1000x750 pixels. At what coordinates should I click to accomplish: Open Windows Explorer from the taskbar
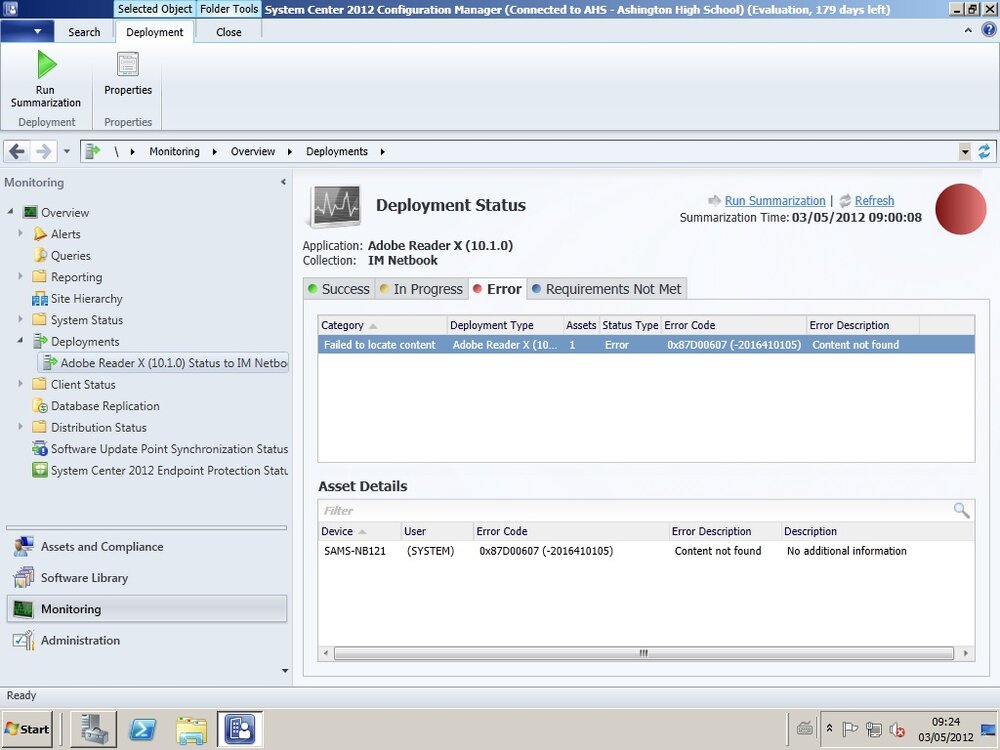191,729
